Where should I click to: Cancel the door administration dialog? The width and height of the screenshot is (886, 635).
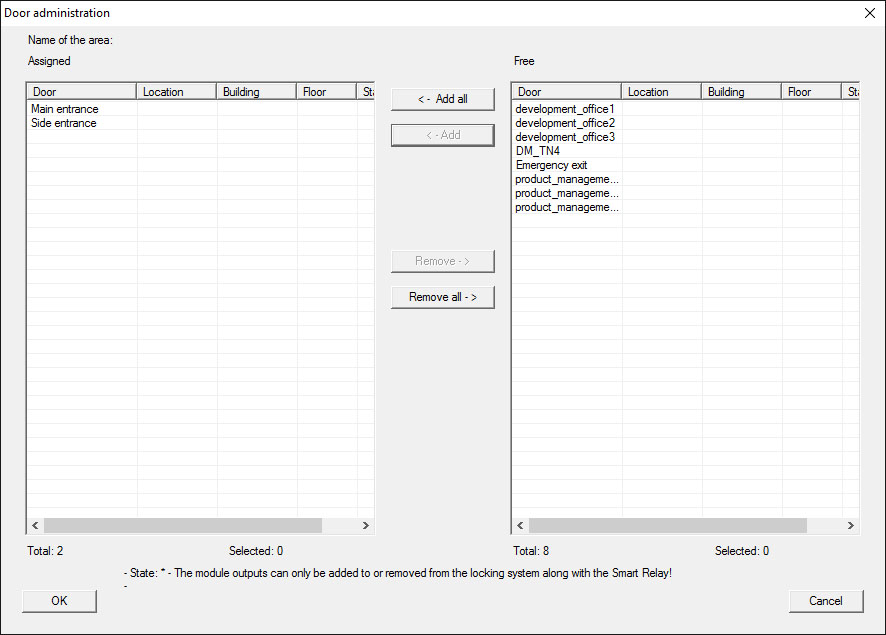click(x=825, y=601)
